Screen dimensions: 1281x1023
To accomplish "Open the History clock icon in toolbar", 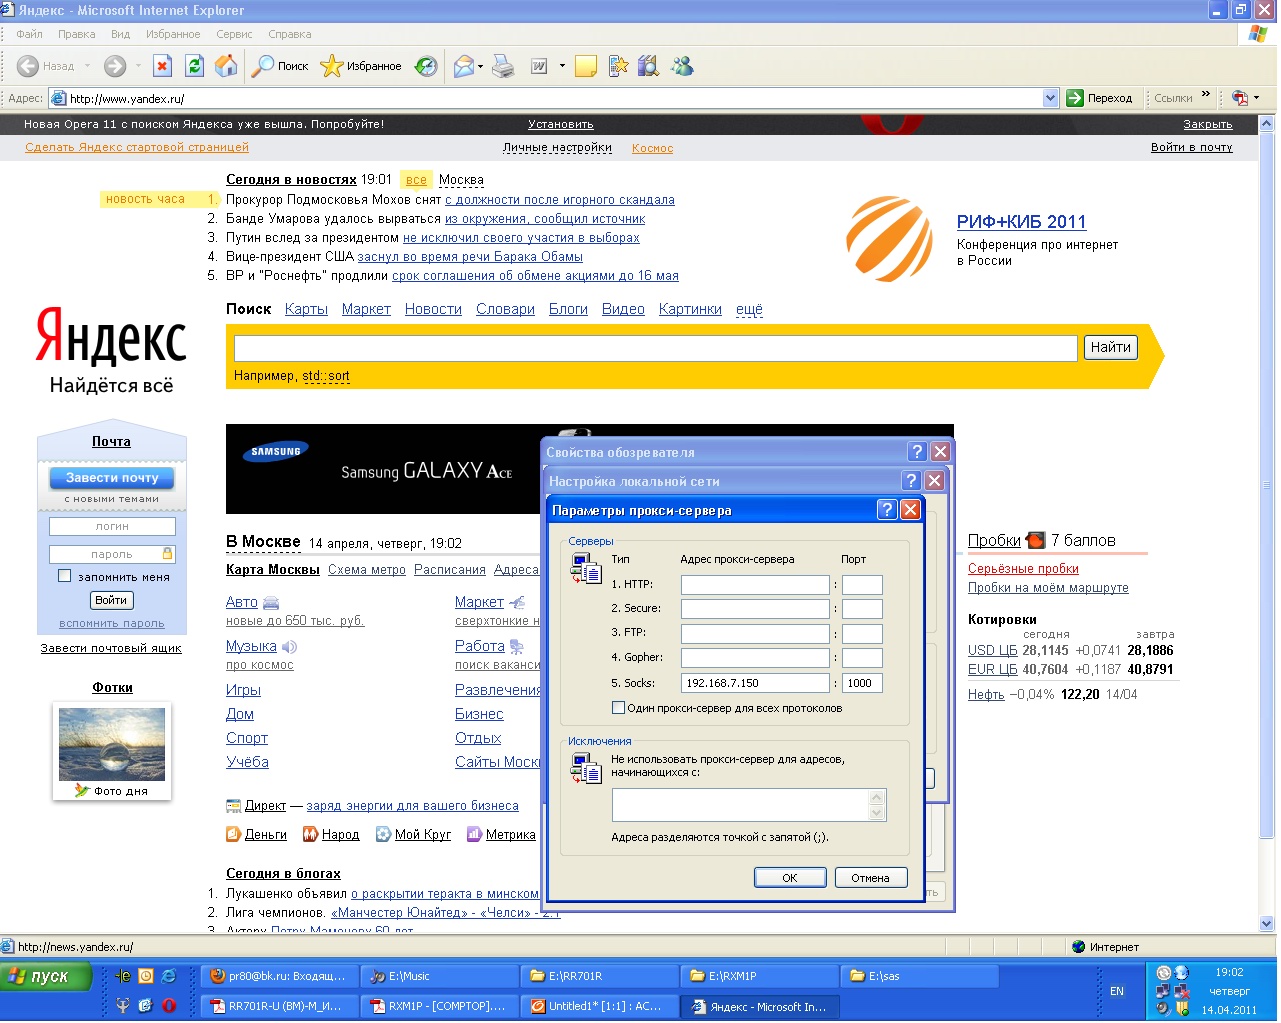I will pyautogui.click(x=426, y=66).
